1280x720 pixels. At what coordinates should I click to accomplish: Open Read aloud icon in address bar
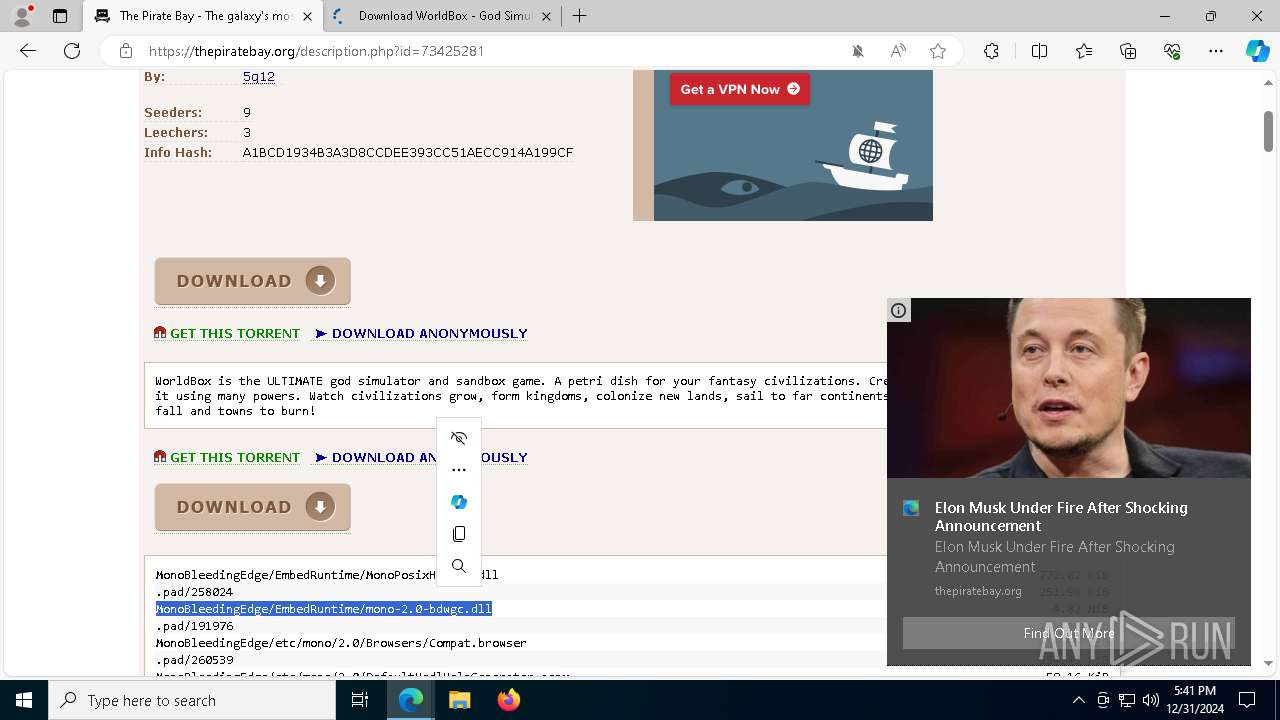point(898,51)
